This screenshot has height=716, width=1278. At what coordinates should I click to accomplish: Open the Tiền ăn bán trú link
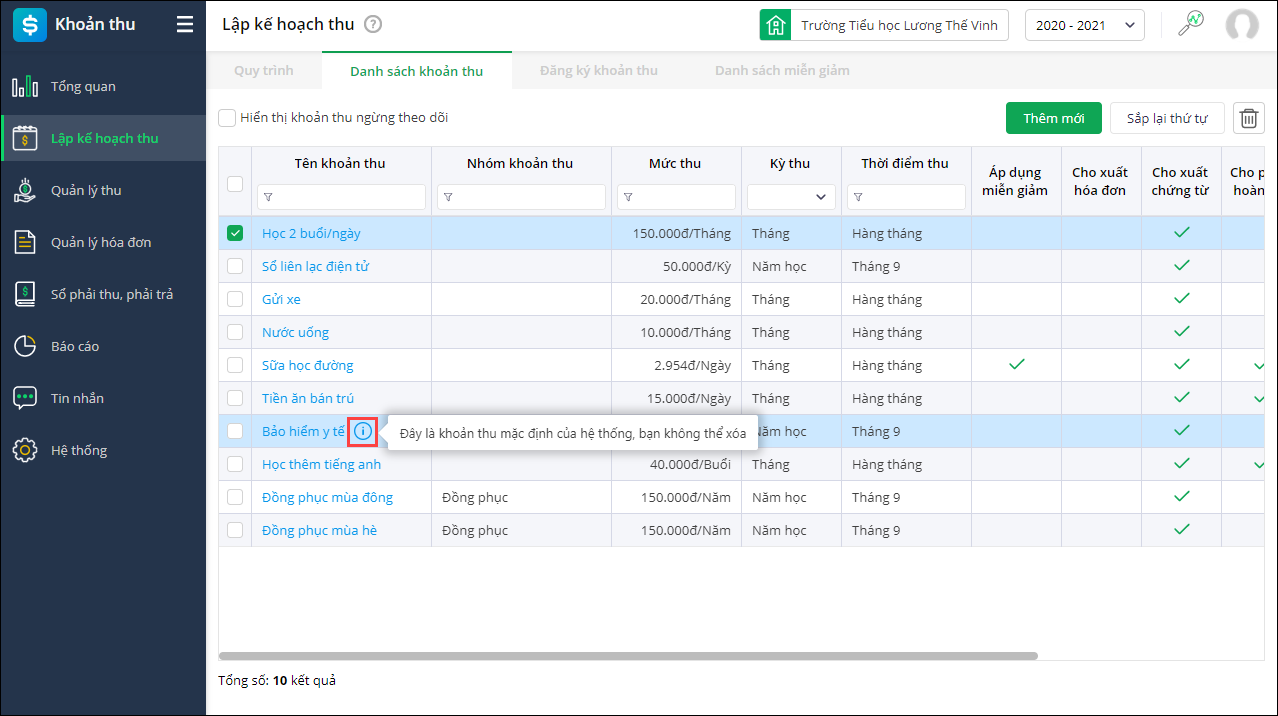(x=308, y=398)
